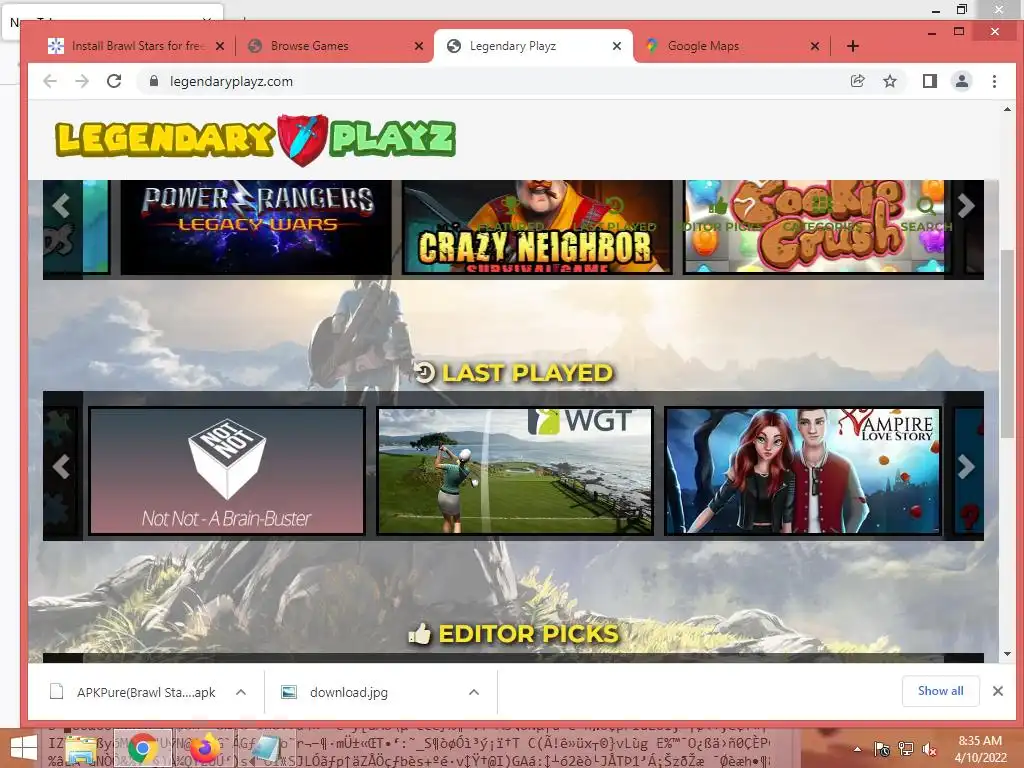This screenshot has width=1024, height=768.
Task: Close the Browse Games tab
Action: 419,46
